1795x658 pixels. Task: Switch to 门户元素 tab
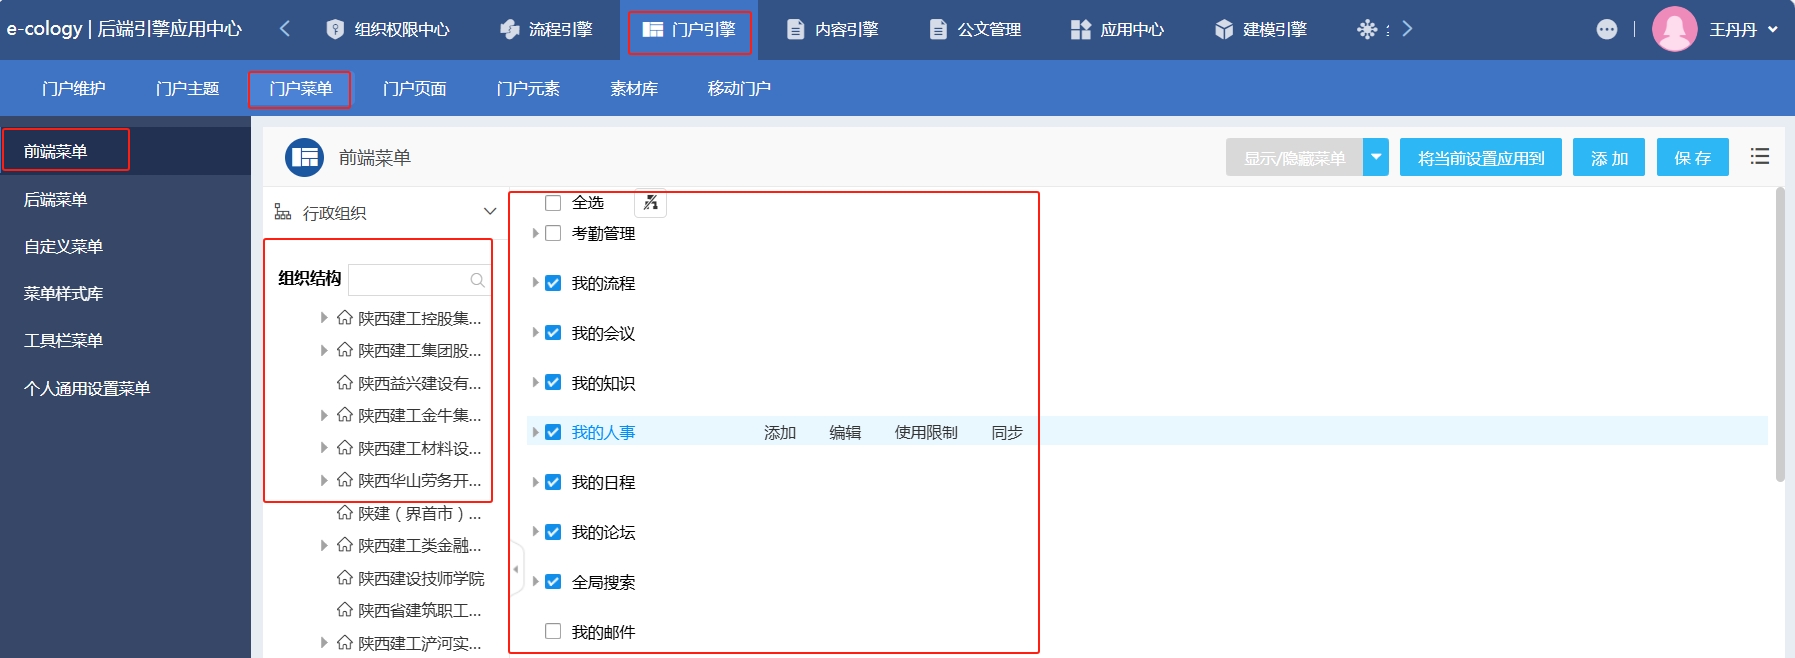(528, 88)
